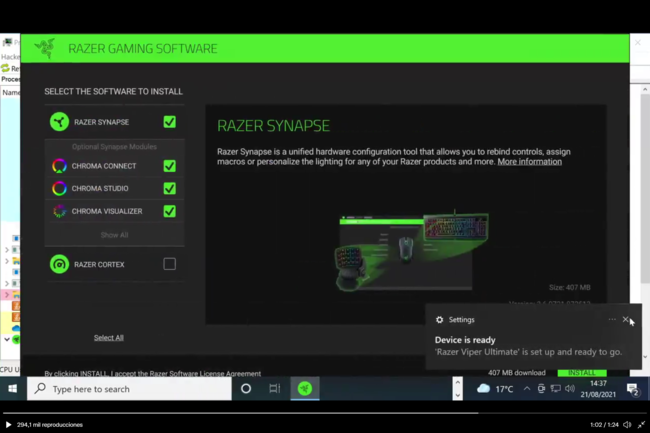The height and width of the screenshot is (433, 650).
Task: Click the Razer Cortex icon
Action: point(59,264)
